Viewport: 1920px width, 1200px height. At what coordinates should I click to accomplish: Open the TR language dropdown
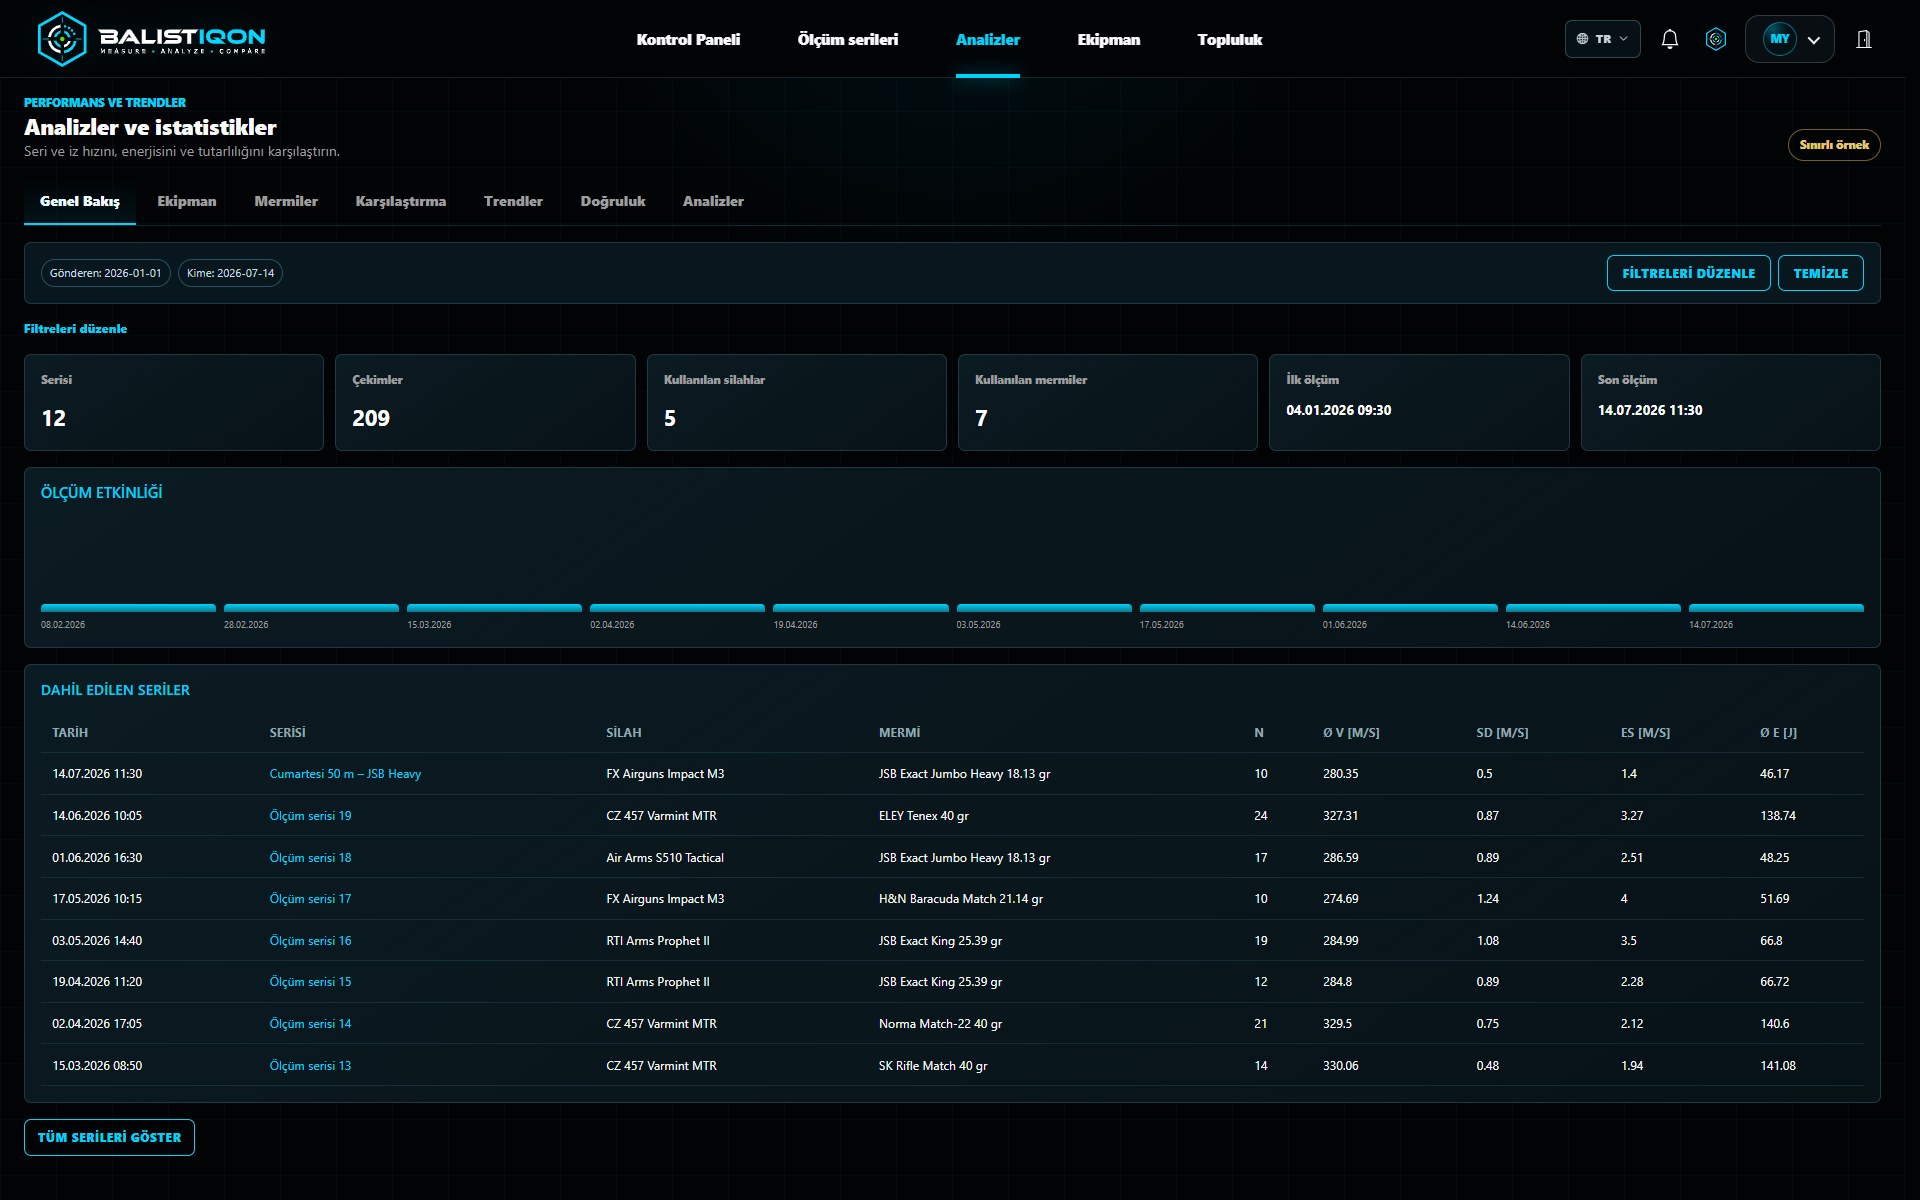[x=1602, y=39]
